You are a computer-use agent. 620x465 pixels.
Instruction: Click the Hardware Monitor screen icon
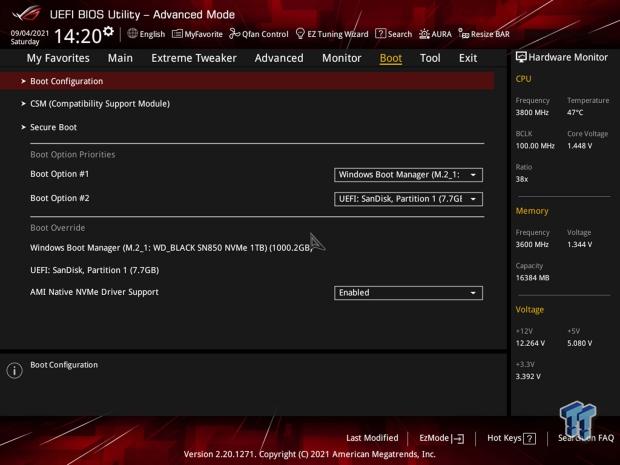point(521,57)
